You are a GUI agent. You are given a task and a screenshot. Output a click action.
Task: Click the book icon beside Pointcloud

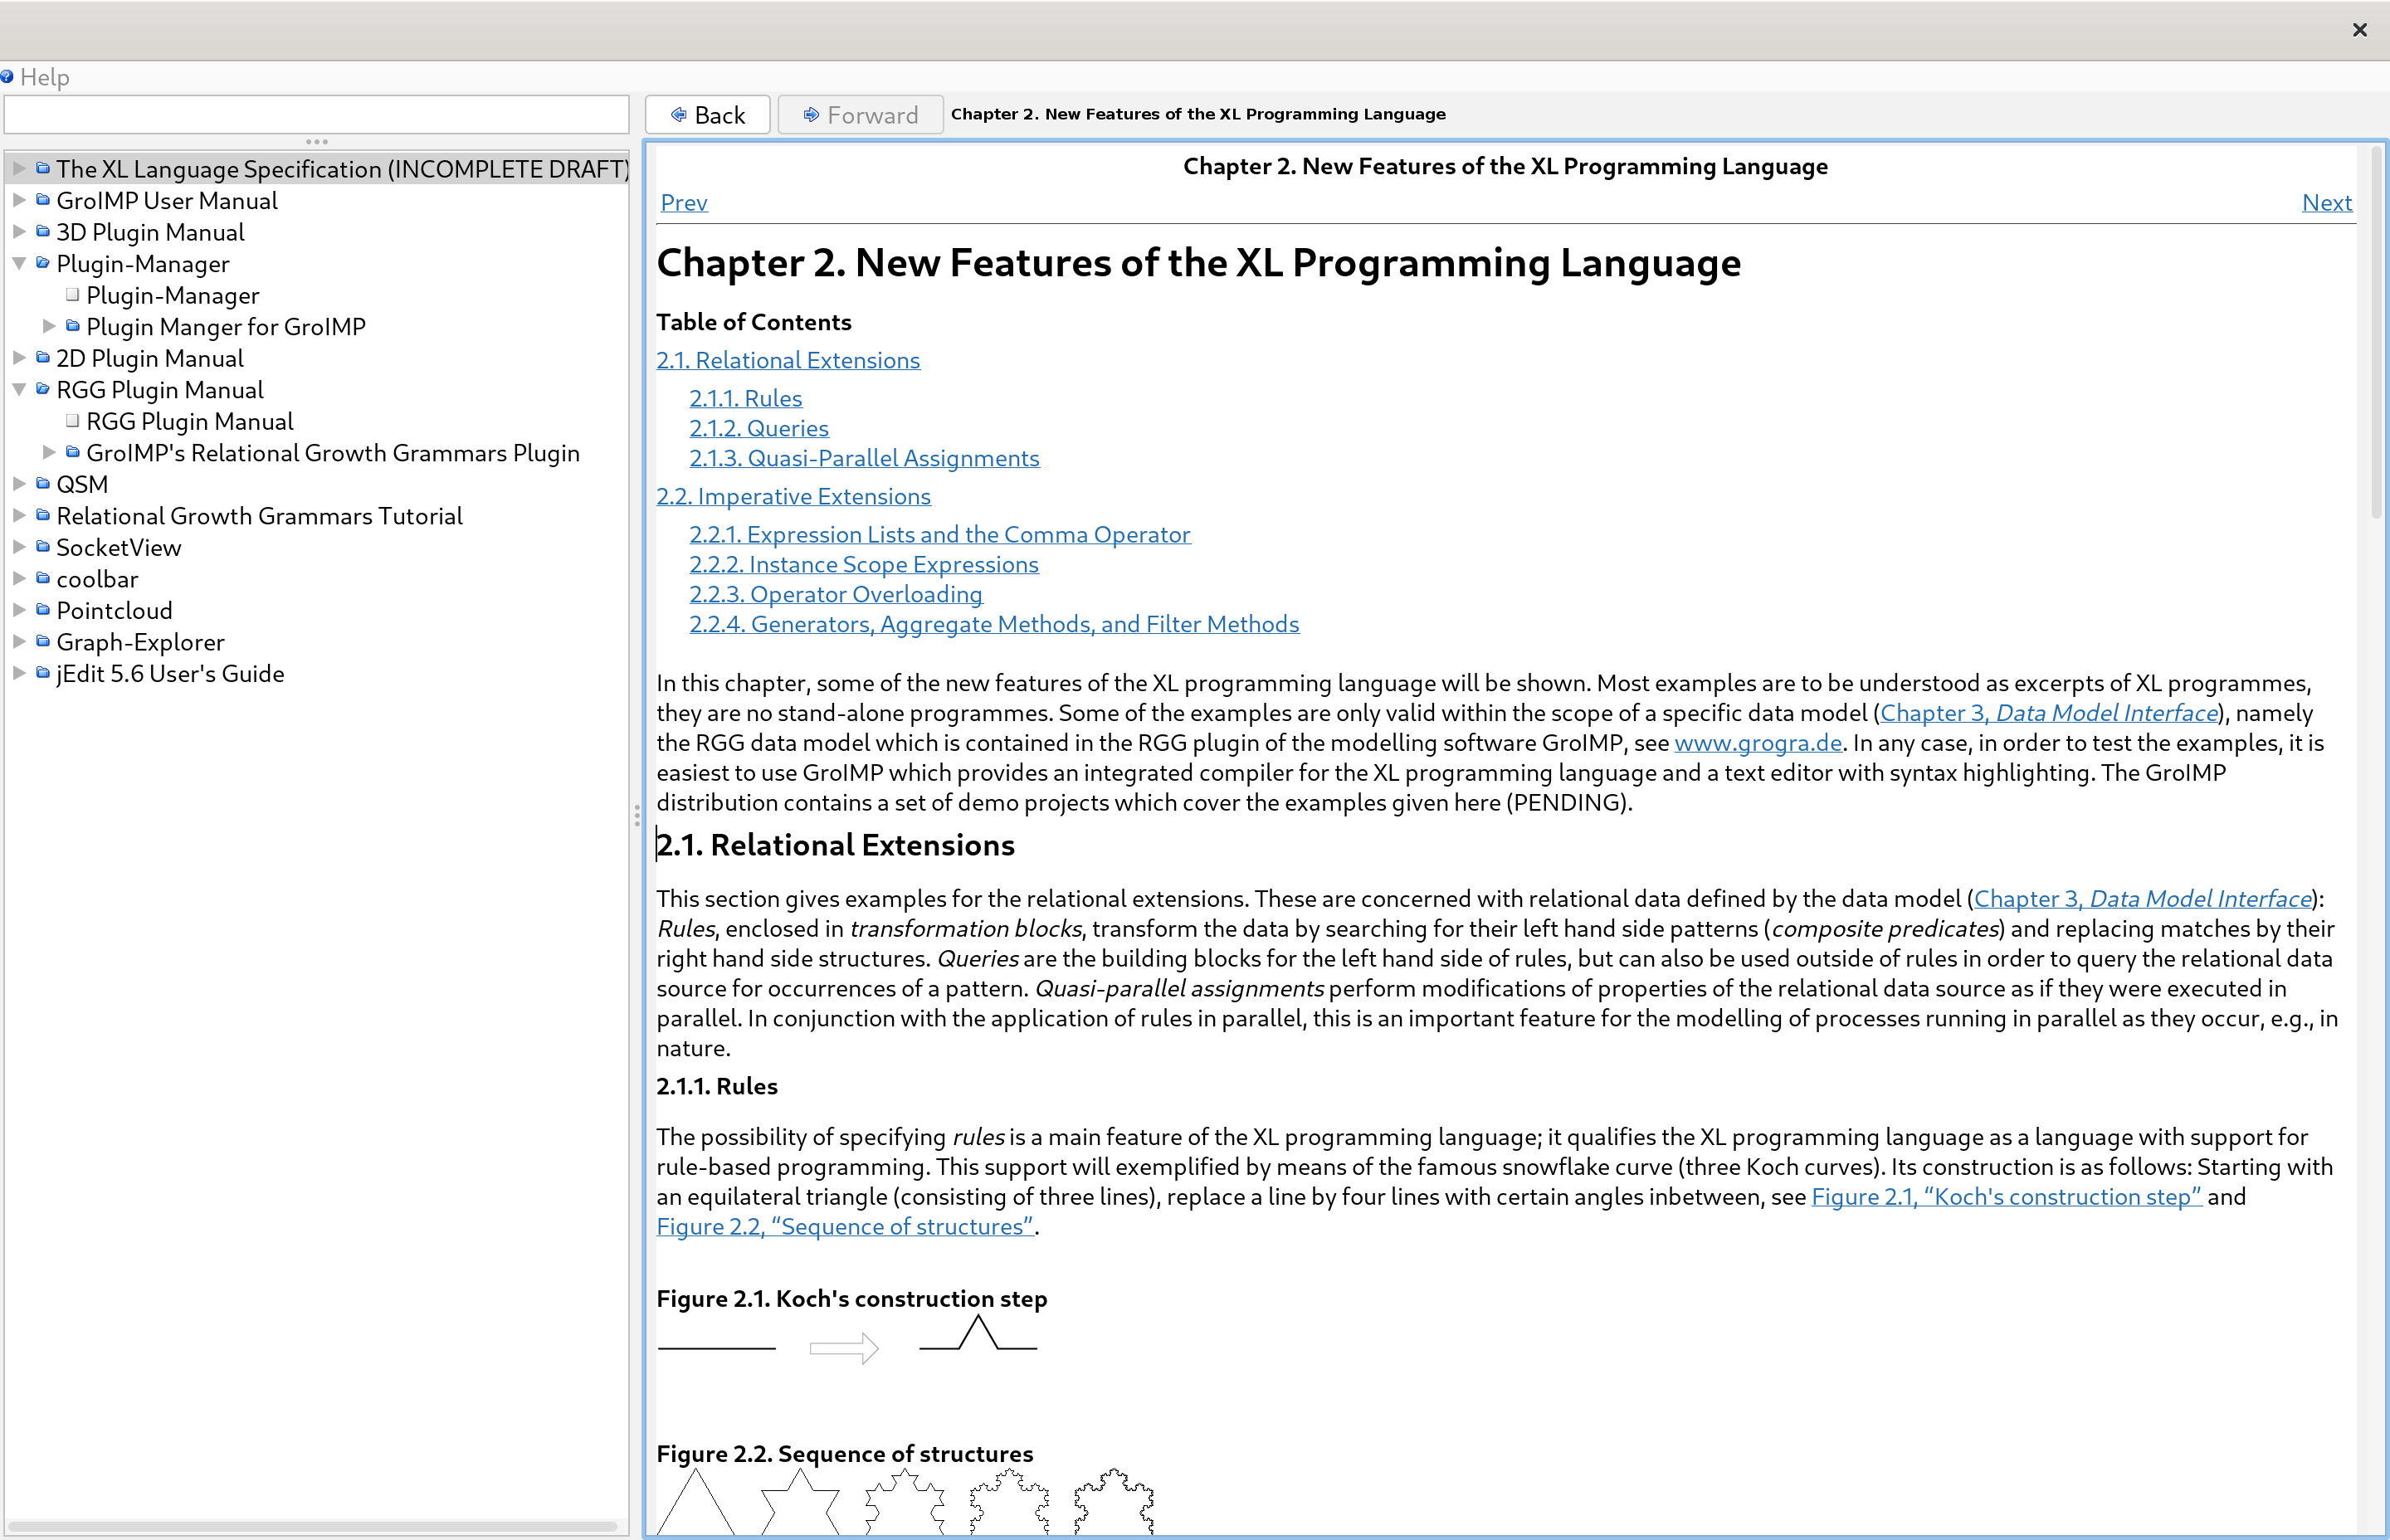pyautogui.click(x=42, y=610)
